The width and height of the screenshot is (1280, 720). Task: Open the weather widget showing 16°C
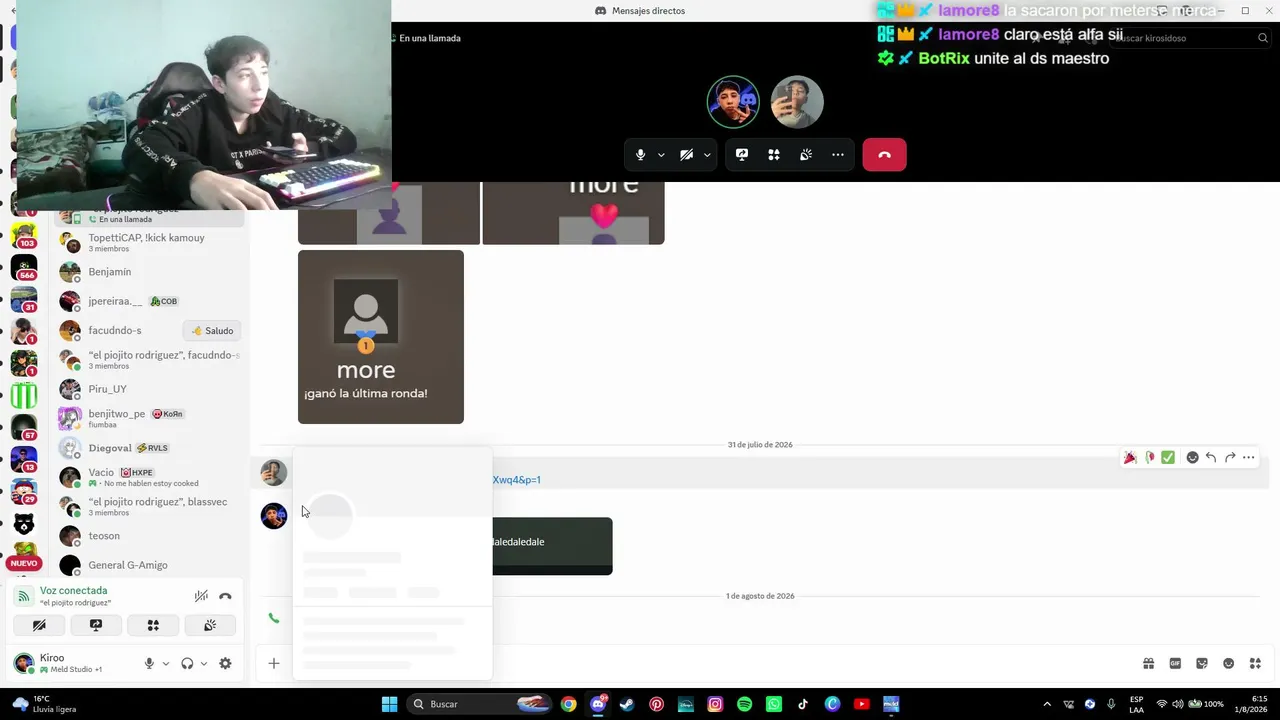44,704
